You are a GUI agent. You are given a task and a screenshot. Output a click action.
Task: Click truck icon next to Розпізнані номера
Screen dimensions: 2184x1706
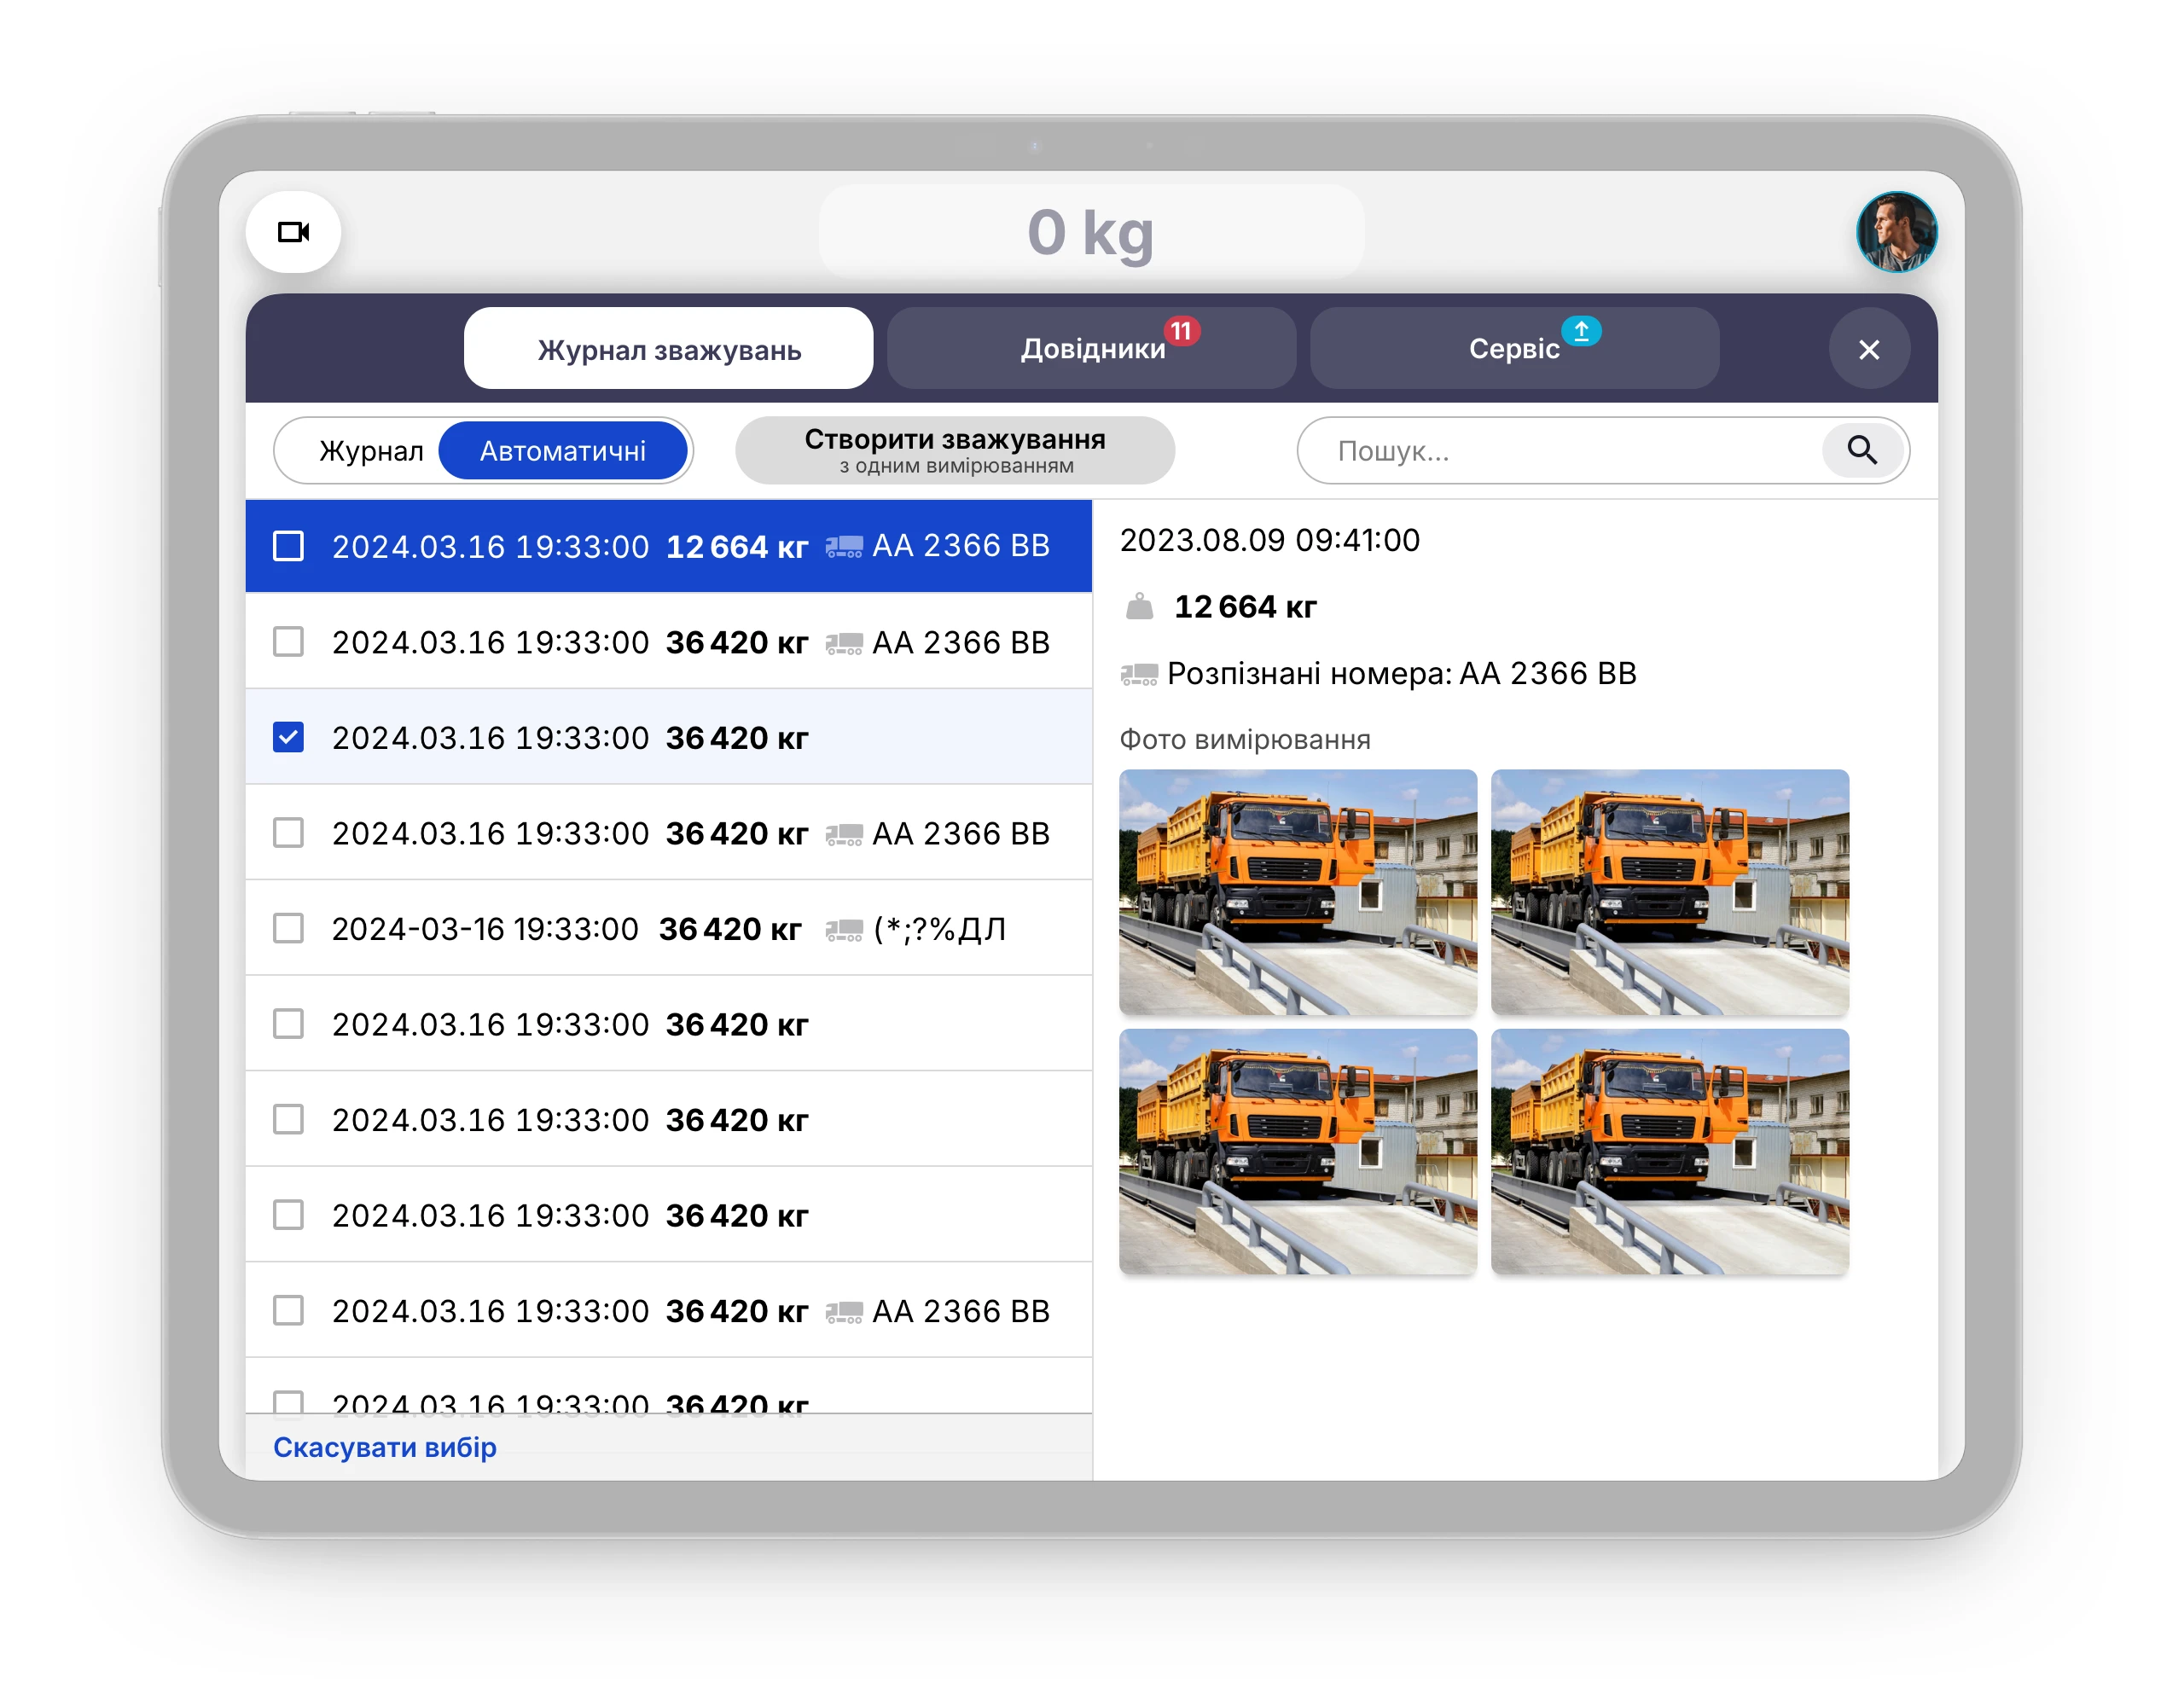[x=1138, y=675]
